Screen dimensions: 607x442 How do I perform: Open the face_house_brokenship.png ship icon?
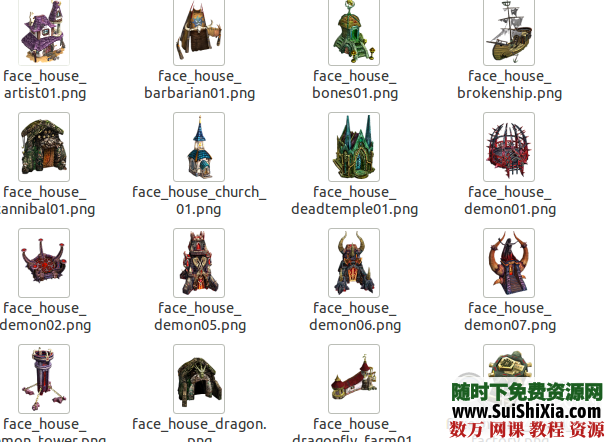pos(509,31)
